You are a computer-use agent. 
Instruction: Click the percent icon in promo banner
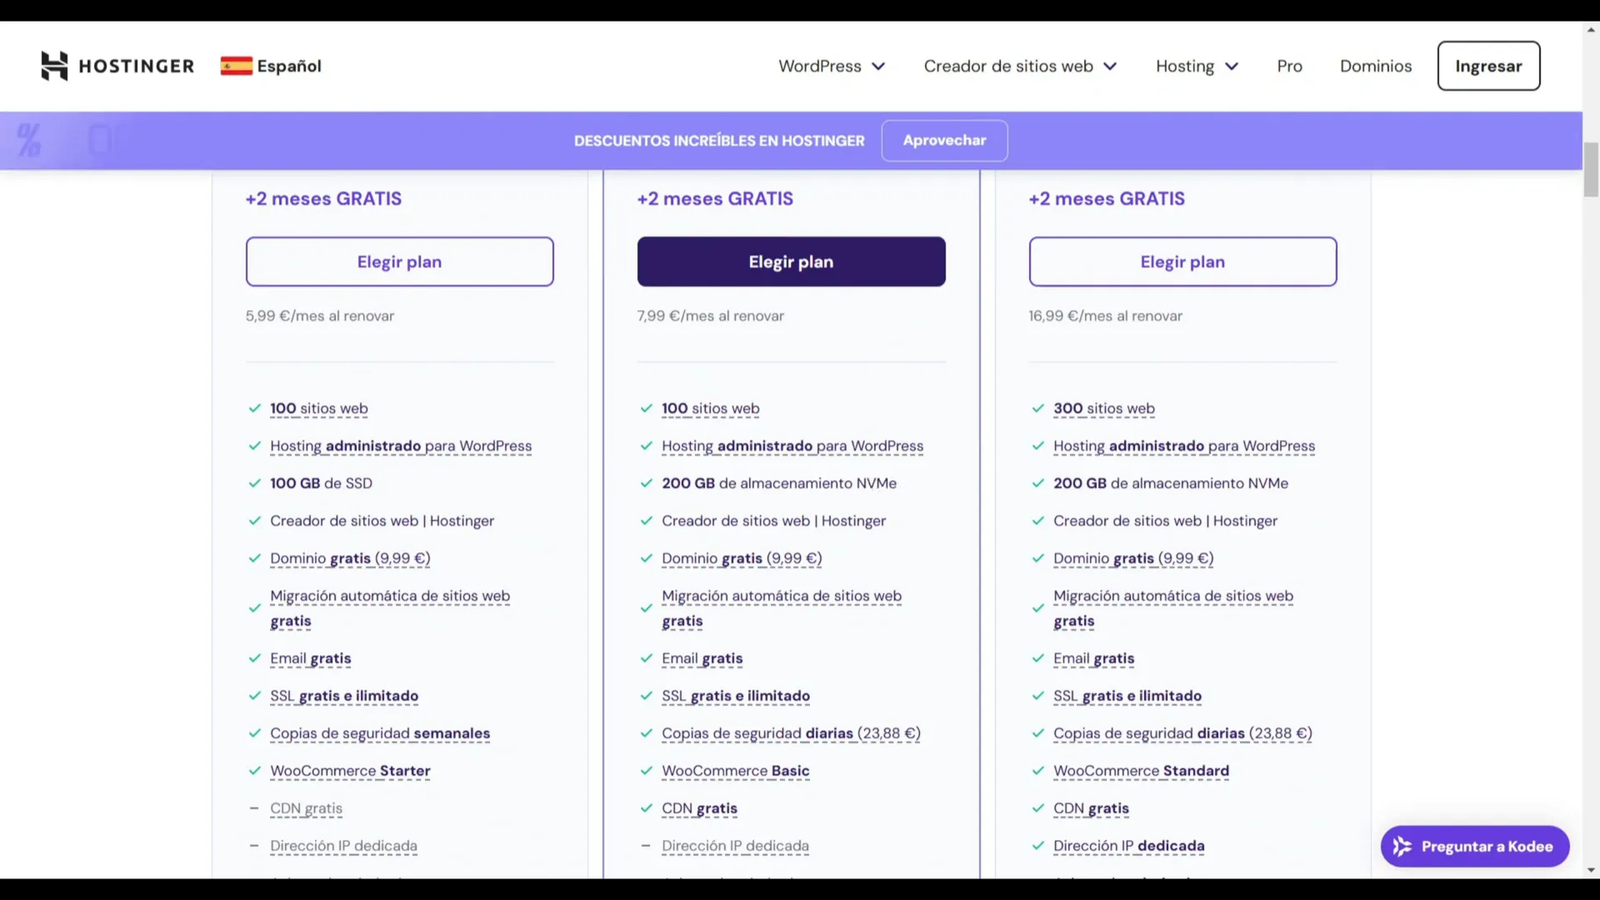pos(29,141)
